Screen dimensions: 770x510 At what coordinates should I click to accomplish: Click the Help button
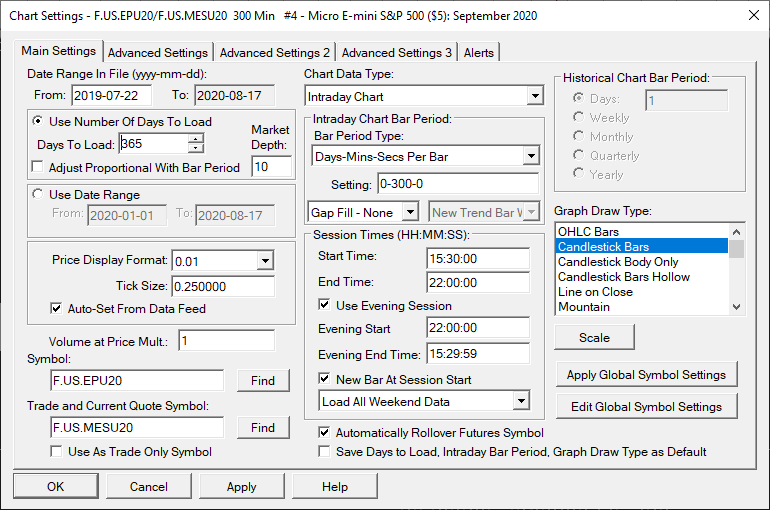(x=335, y=486)
